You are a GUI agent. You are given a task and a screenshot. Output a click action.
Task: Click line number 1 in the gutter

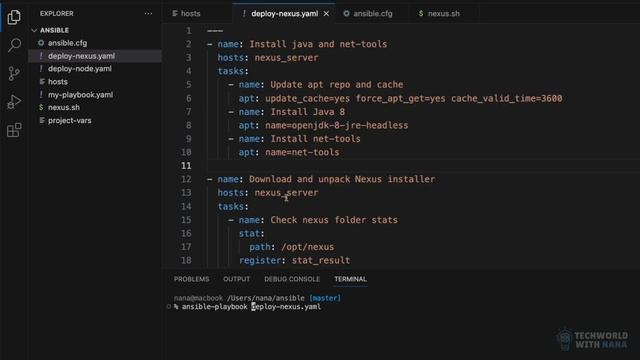(x=189, y=31)
